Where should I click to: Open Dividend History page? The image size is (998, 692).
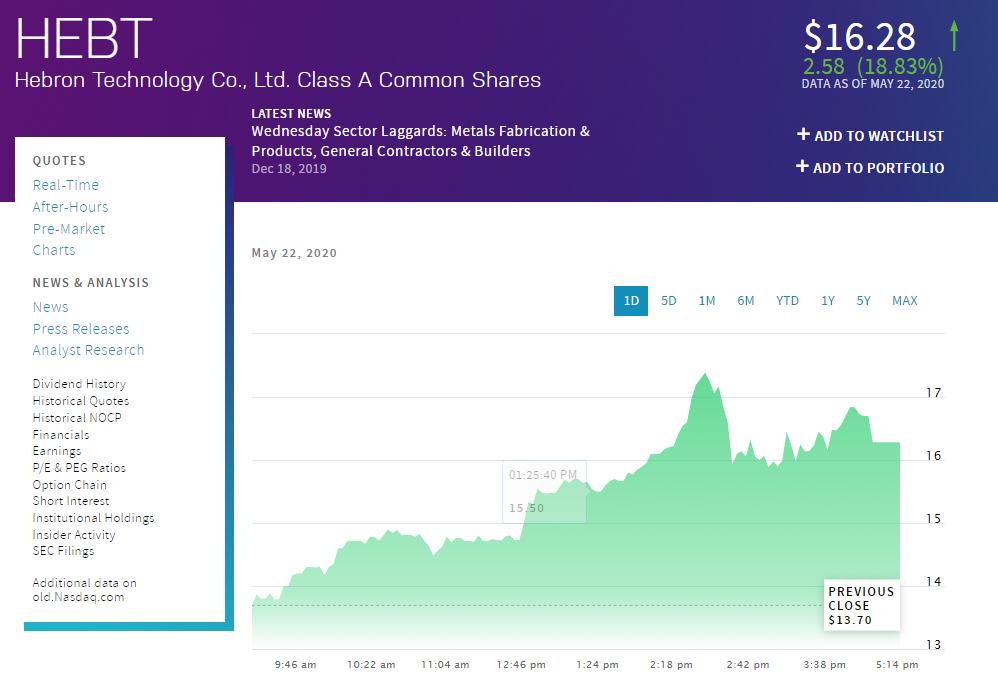79,384
